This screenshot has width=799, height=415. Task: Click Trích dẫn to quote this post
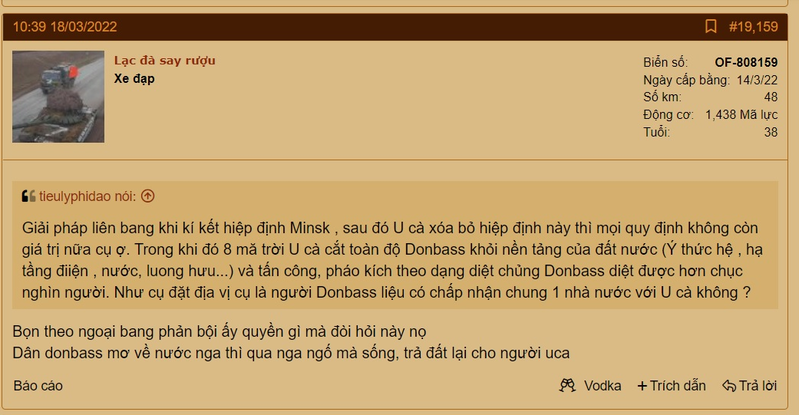672,386
